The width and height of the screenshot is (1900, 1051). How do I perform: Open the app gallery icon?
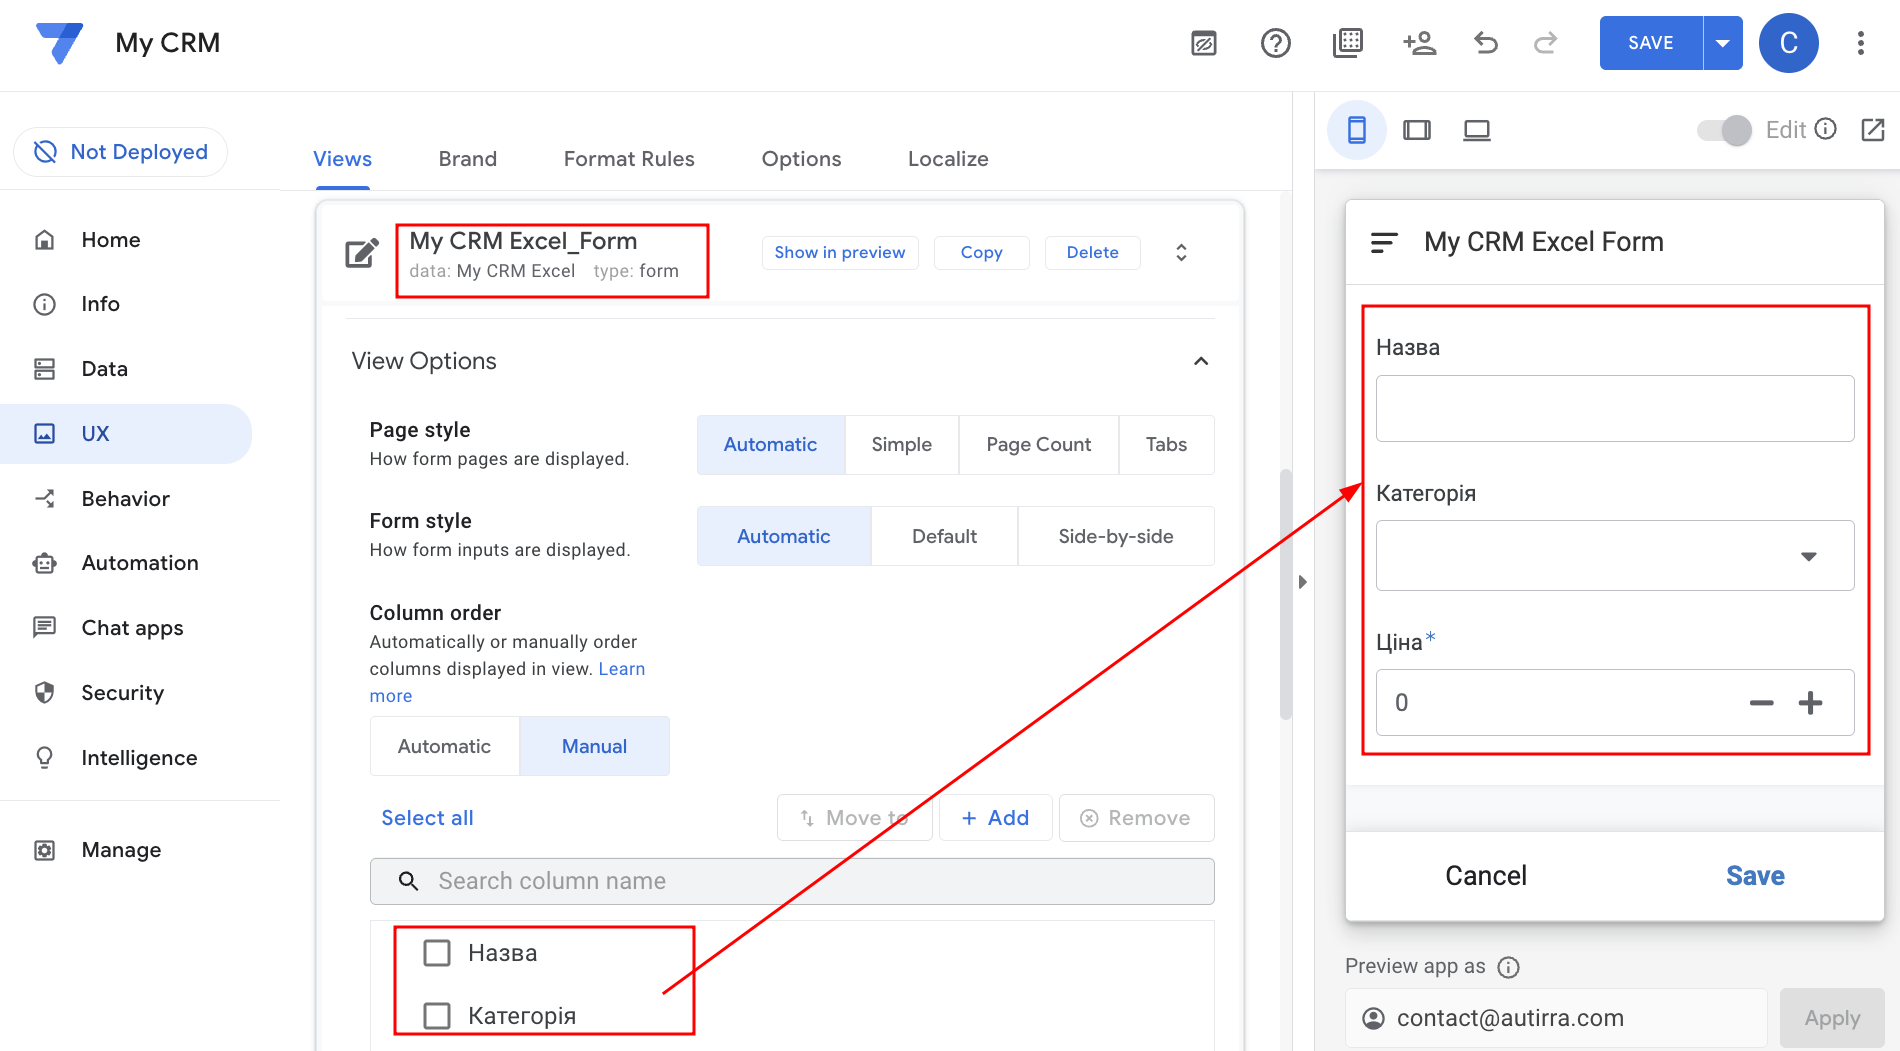[1348, 43]
